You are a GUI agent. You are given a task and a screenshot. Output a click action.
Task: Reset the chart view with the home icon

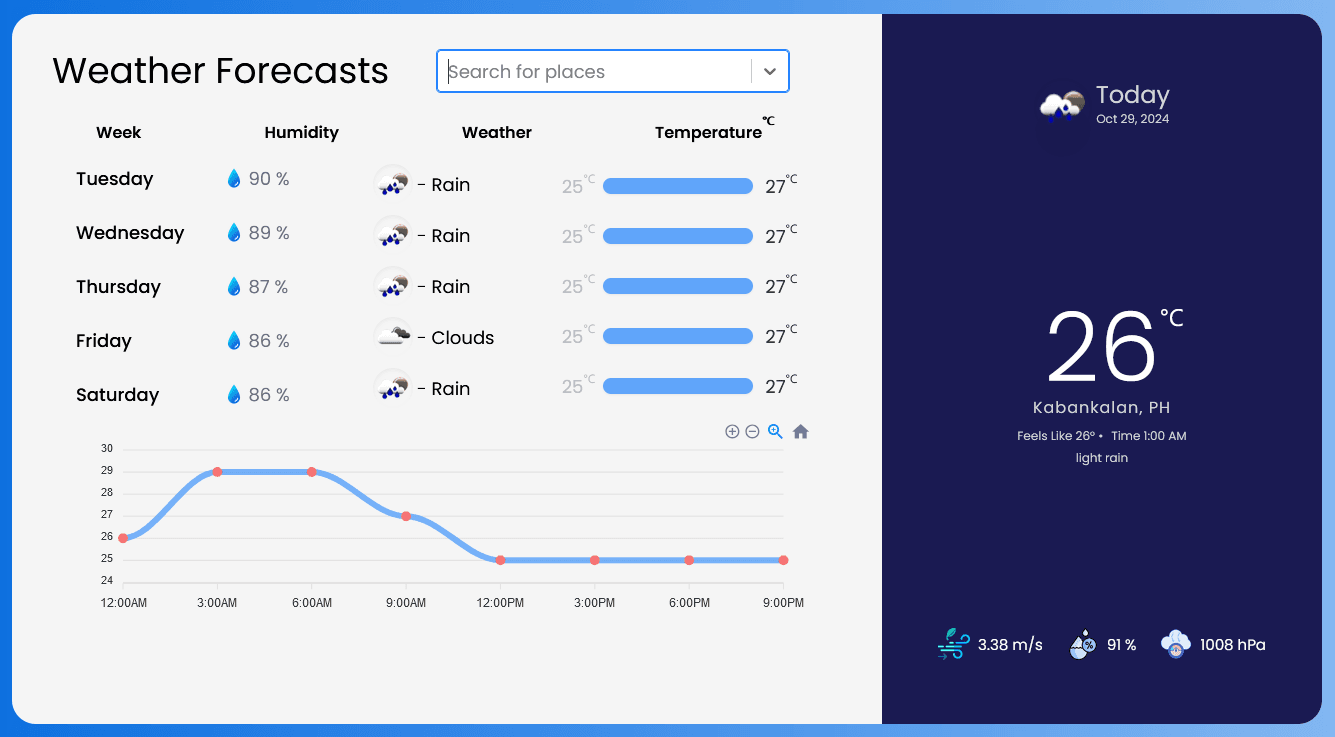(x=799, y=431)
